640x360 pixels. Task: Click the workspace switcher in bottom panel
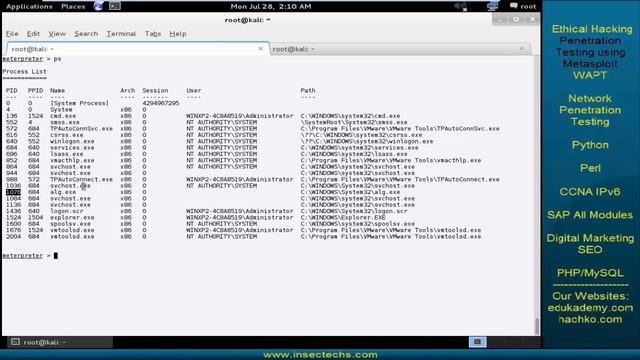click(477, 342)
